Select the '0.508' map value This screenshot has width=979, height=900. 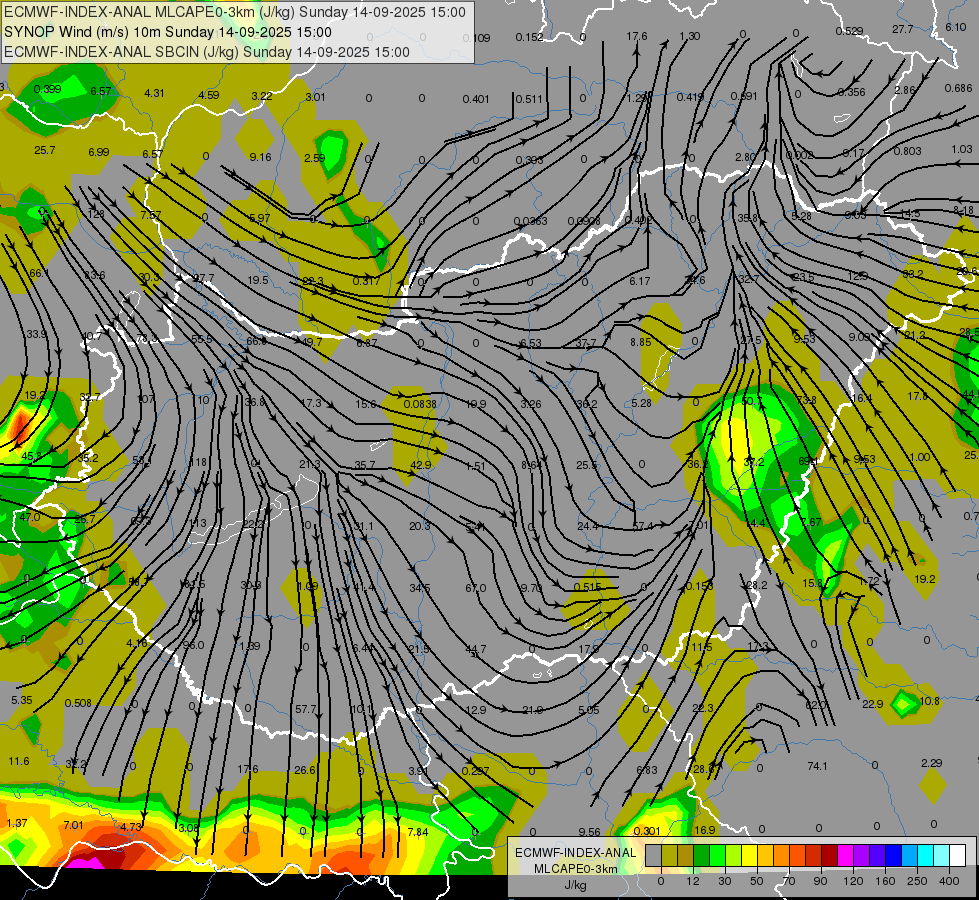click(x=78, y=703)
